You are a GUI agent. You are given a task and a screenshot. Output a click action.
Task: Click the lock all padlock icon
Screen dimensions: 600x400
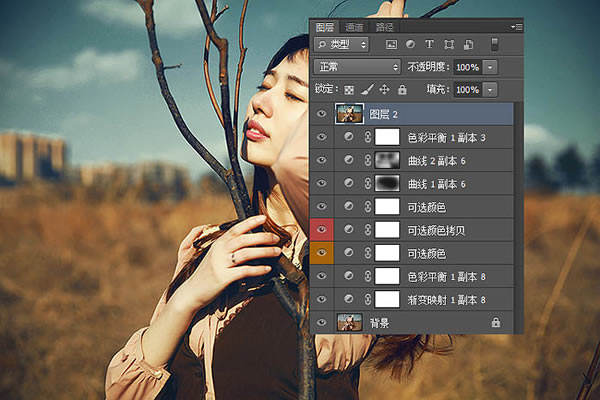click(402, 89)
